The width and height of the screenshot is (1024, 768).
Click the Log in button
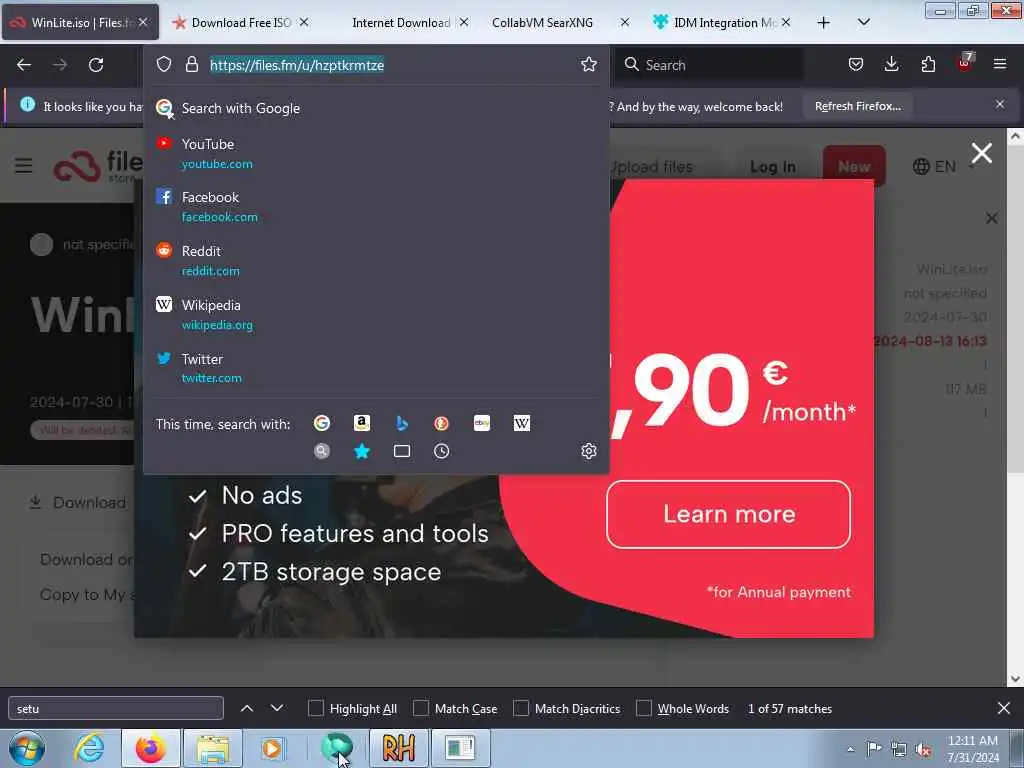(x=773, y=167)
